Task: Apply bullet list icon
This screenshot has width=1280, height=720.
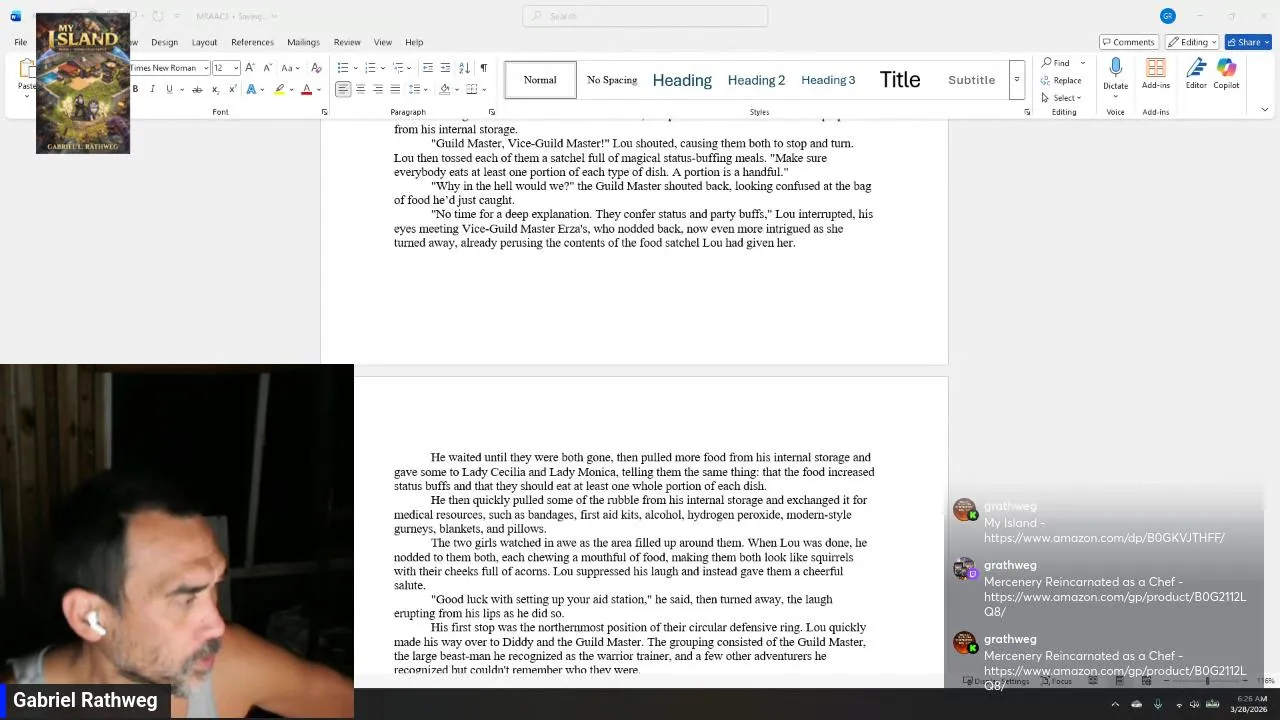Action: tap(343, 68)
